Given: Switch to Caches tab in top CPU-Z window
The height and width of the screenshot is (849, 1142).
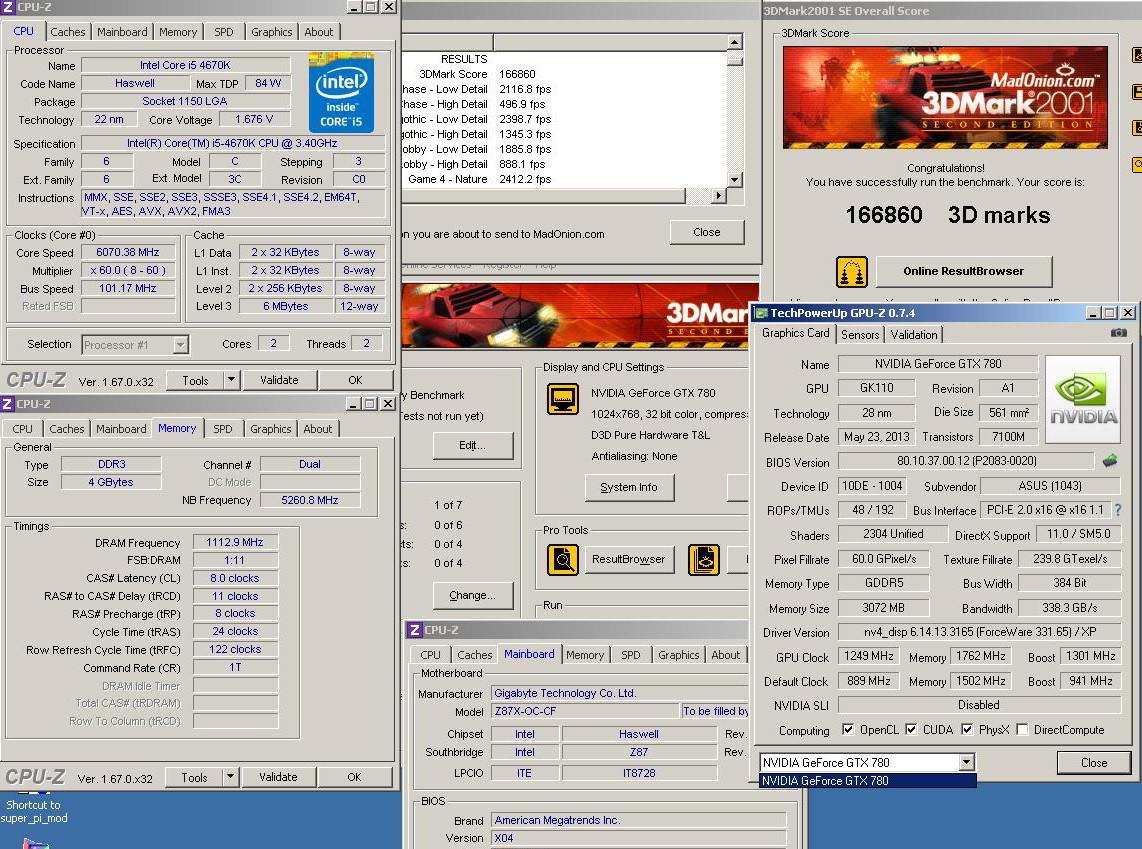Looking at the screenshot, I should point(68,32).
